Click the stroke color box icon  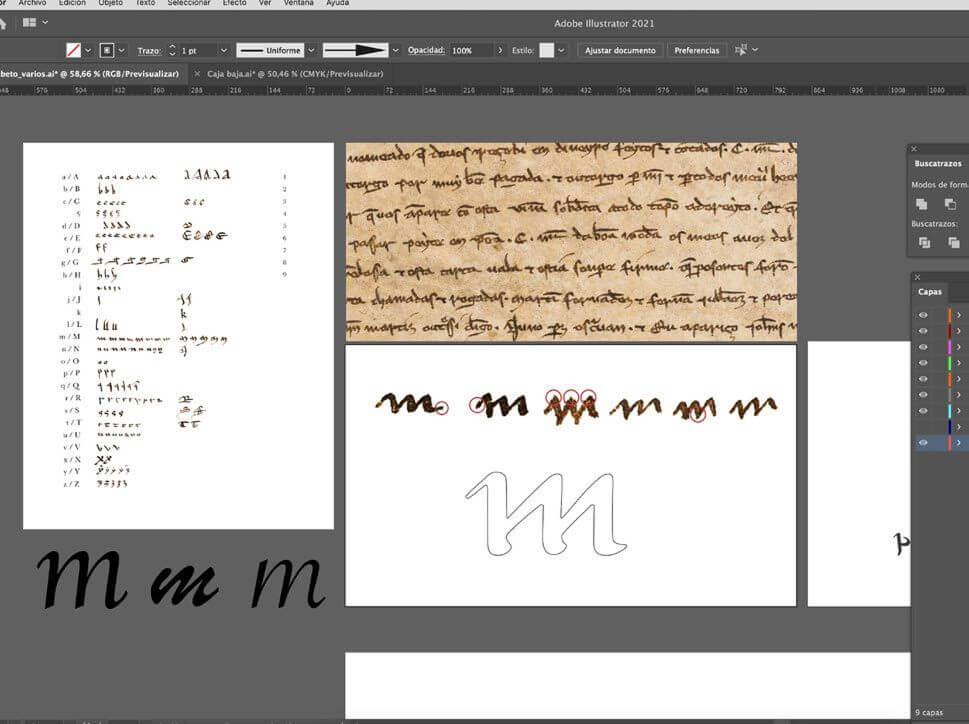(x=105, y=50)
